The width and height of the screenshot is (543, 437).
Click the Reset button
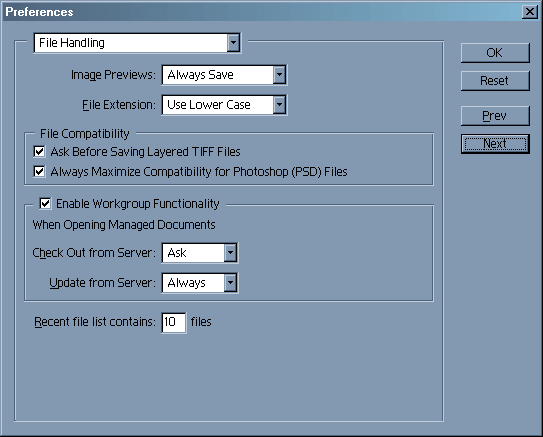(495, 81)
